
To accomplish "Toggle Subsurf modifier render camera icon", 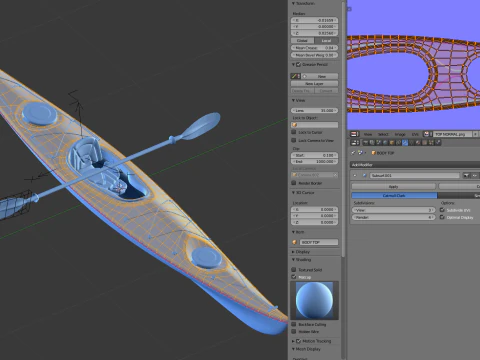I will pos(467,175).
